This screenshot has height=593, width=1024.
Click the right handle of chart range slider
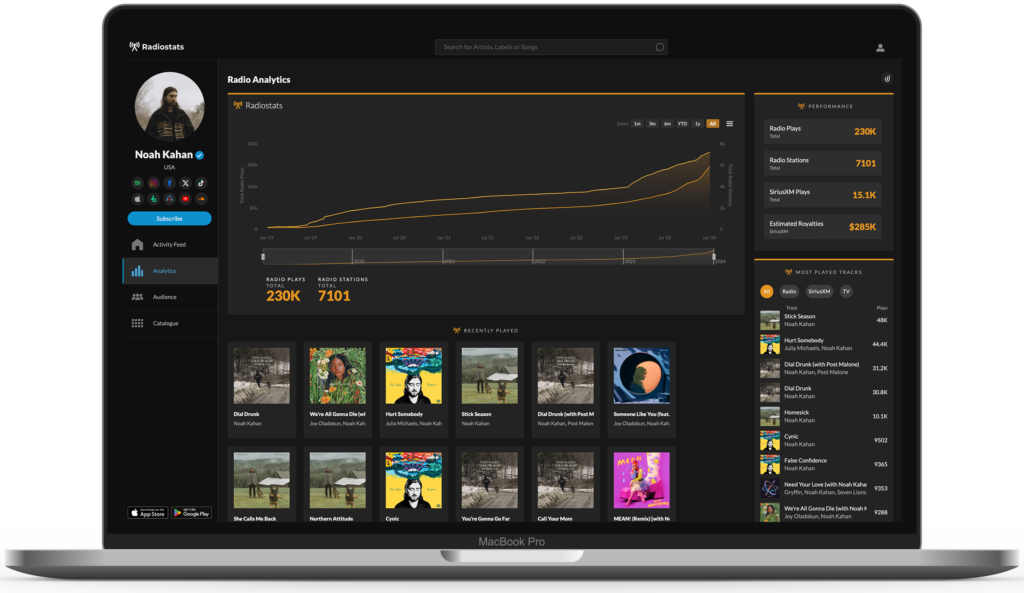[713, 257]
